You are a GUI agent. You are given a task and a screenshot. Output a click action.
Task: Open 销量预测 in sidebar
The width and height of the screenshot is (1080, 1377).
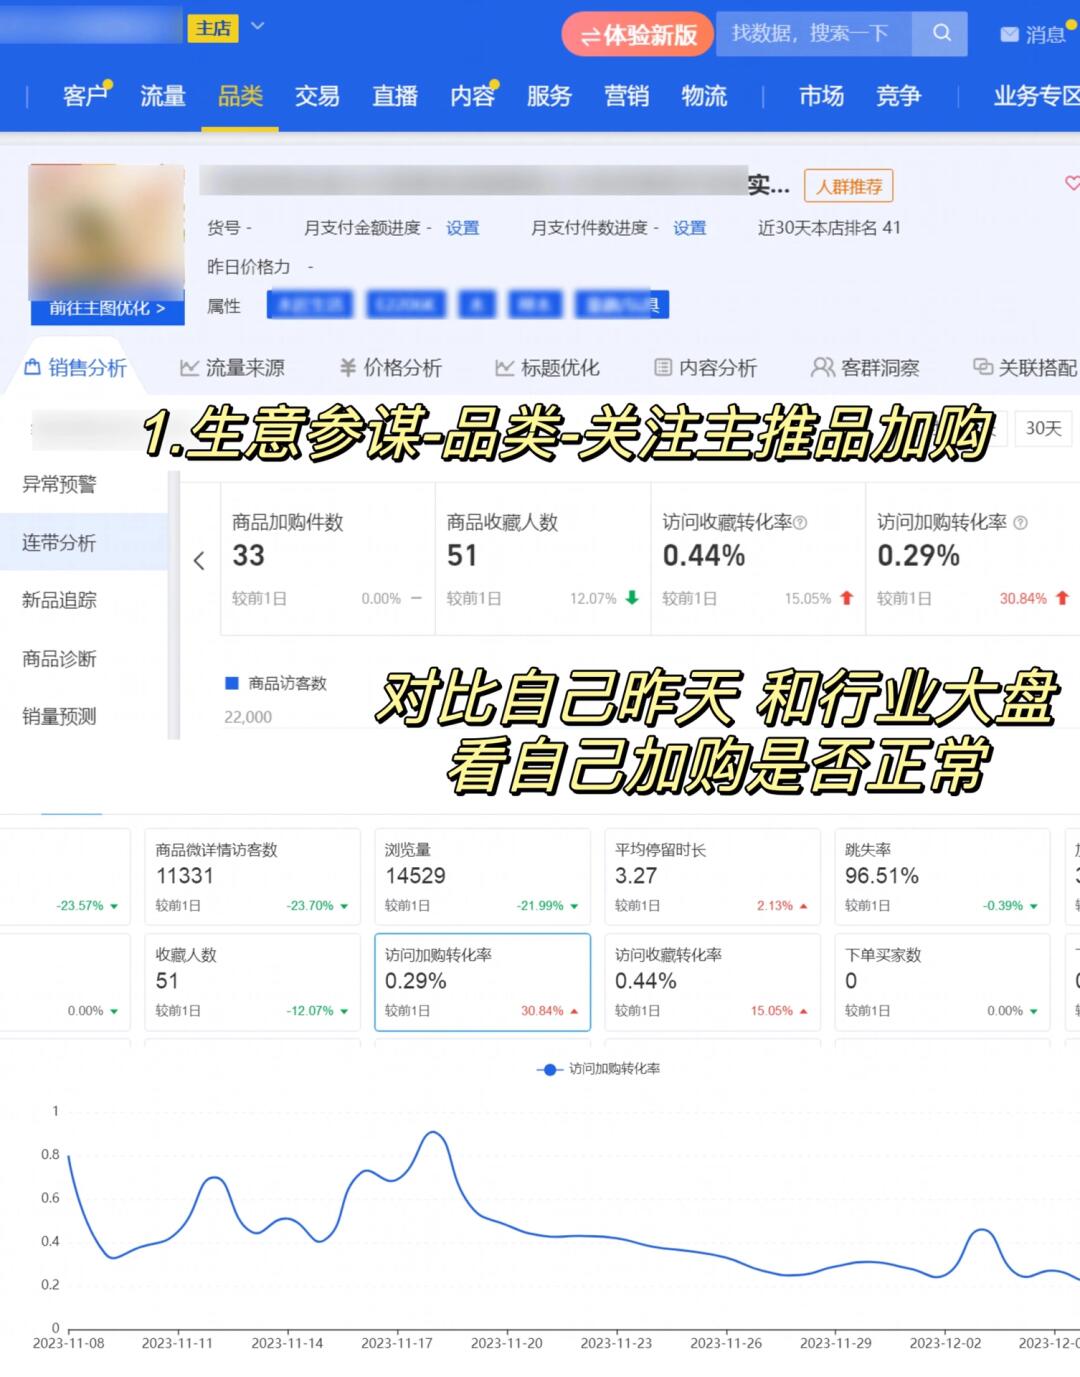(59, 716)
